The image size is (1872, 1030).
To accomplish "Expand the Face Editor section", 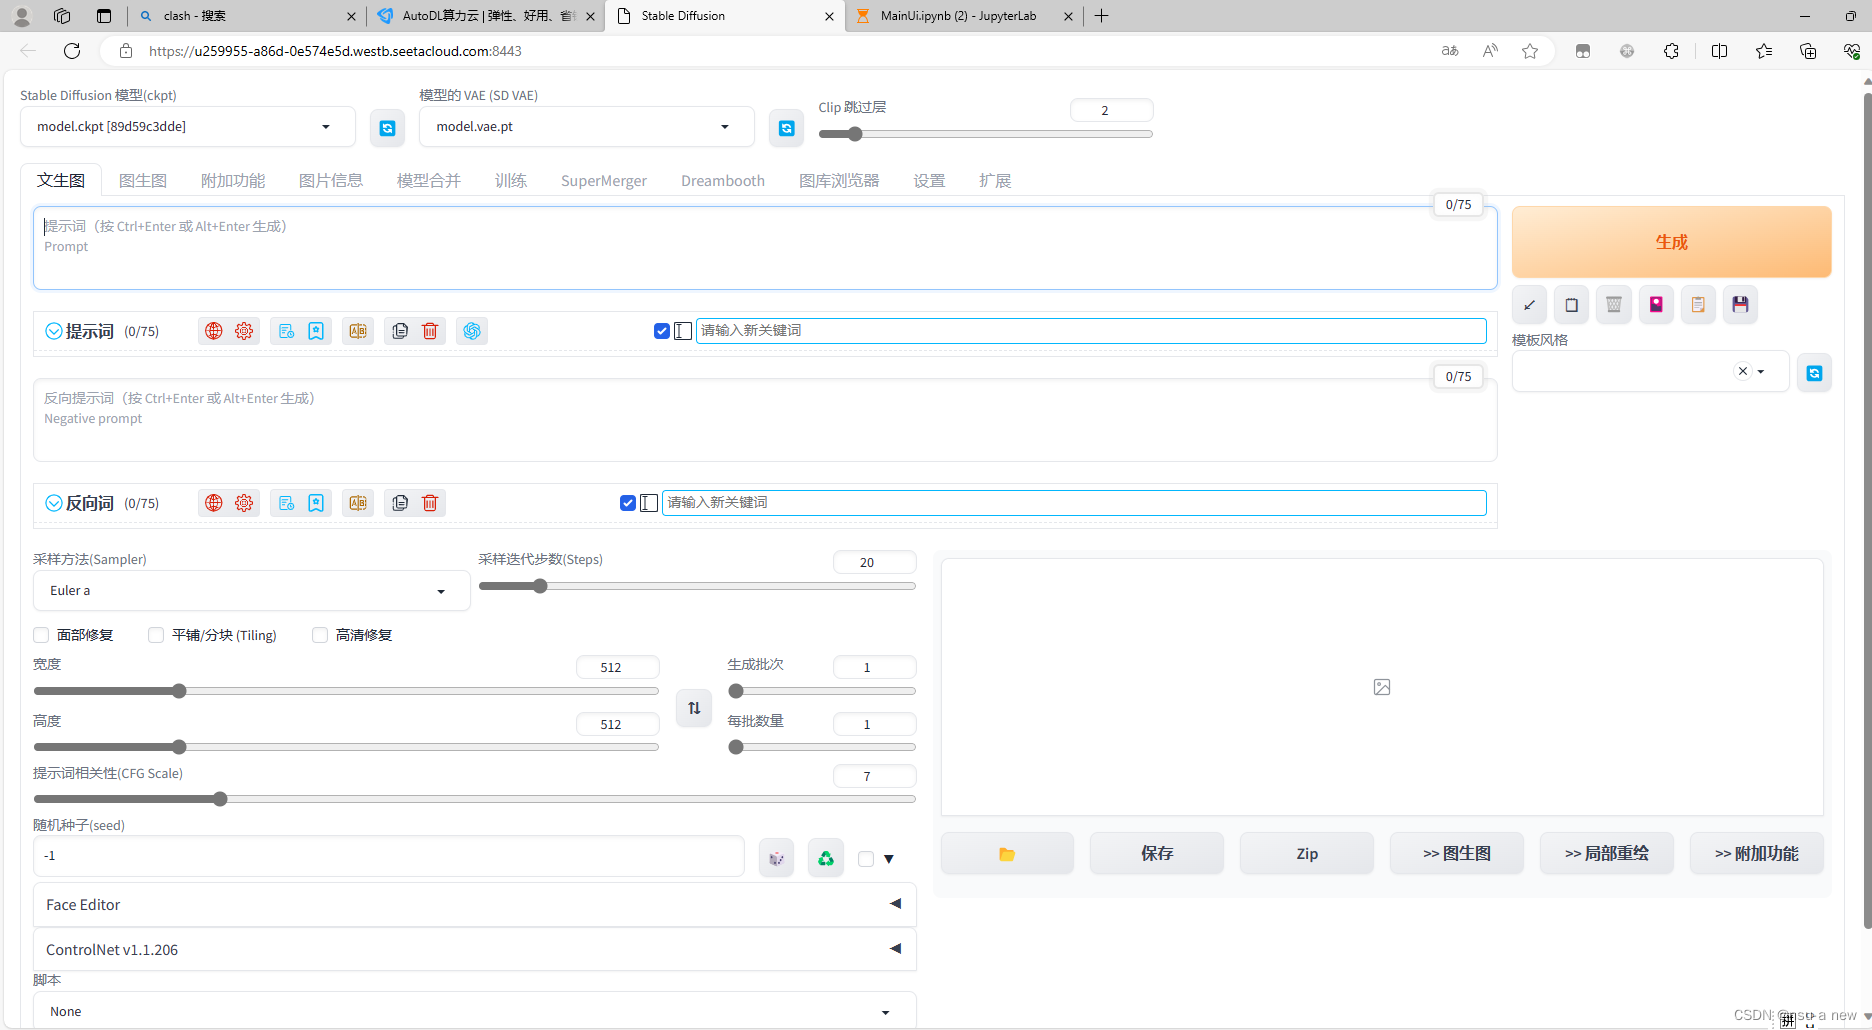I will pyautogui.click(x=475, y=904).
